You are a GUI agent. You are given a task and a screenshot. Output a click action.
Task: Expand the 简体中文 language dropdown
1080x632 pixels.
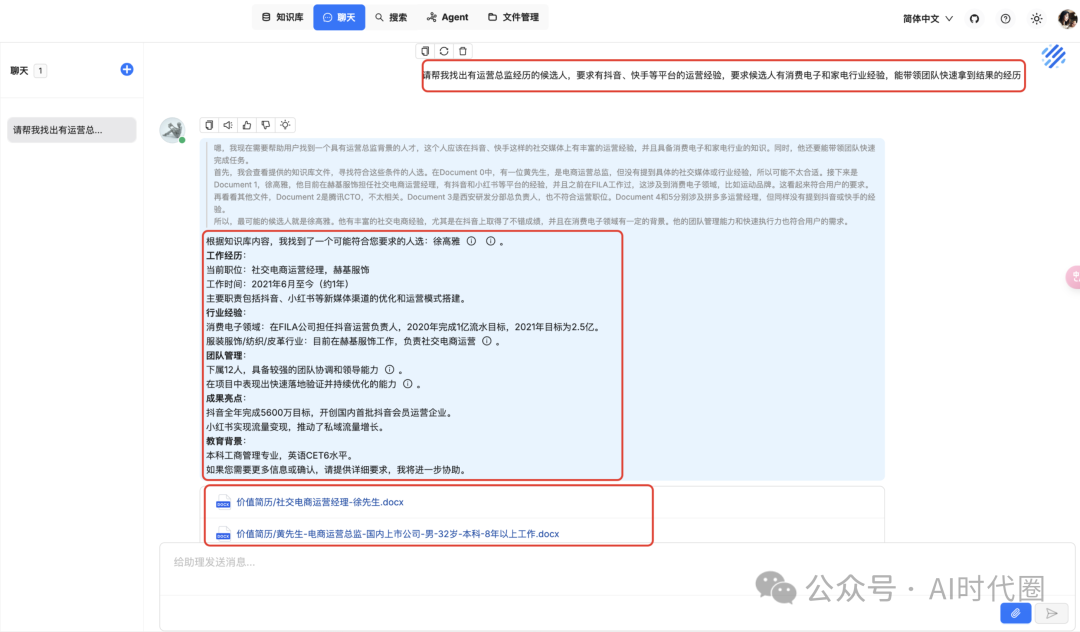pyautogui.click(x=928, y=19)
